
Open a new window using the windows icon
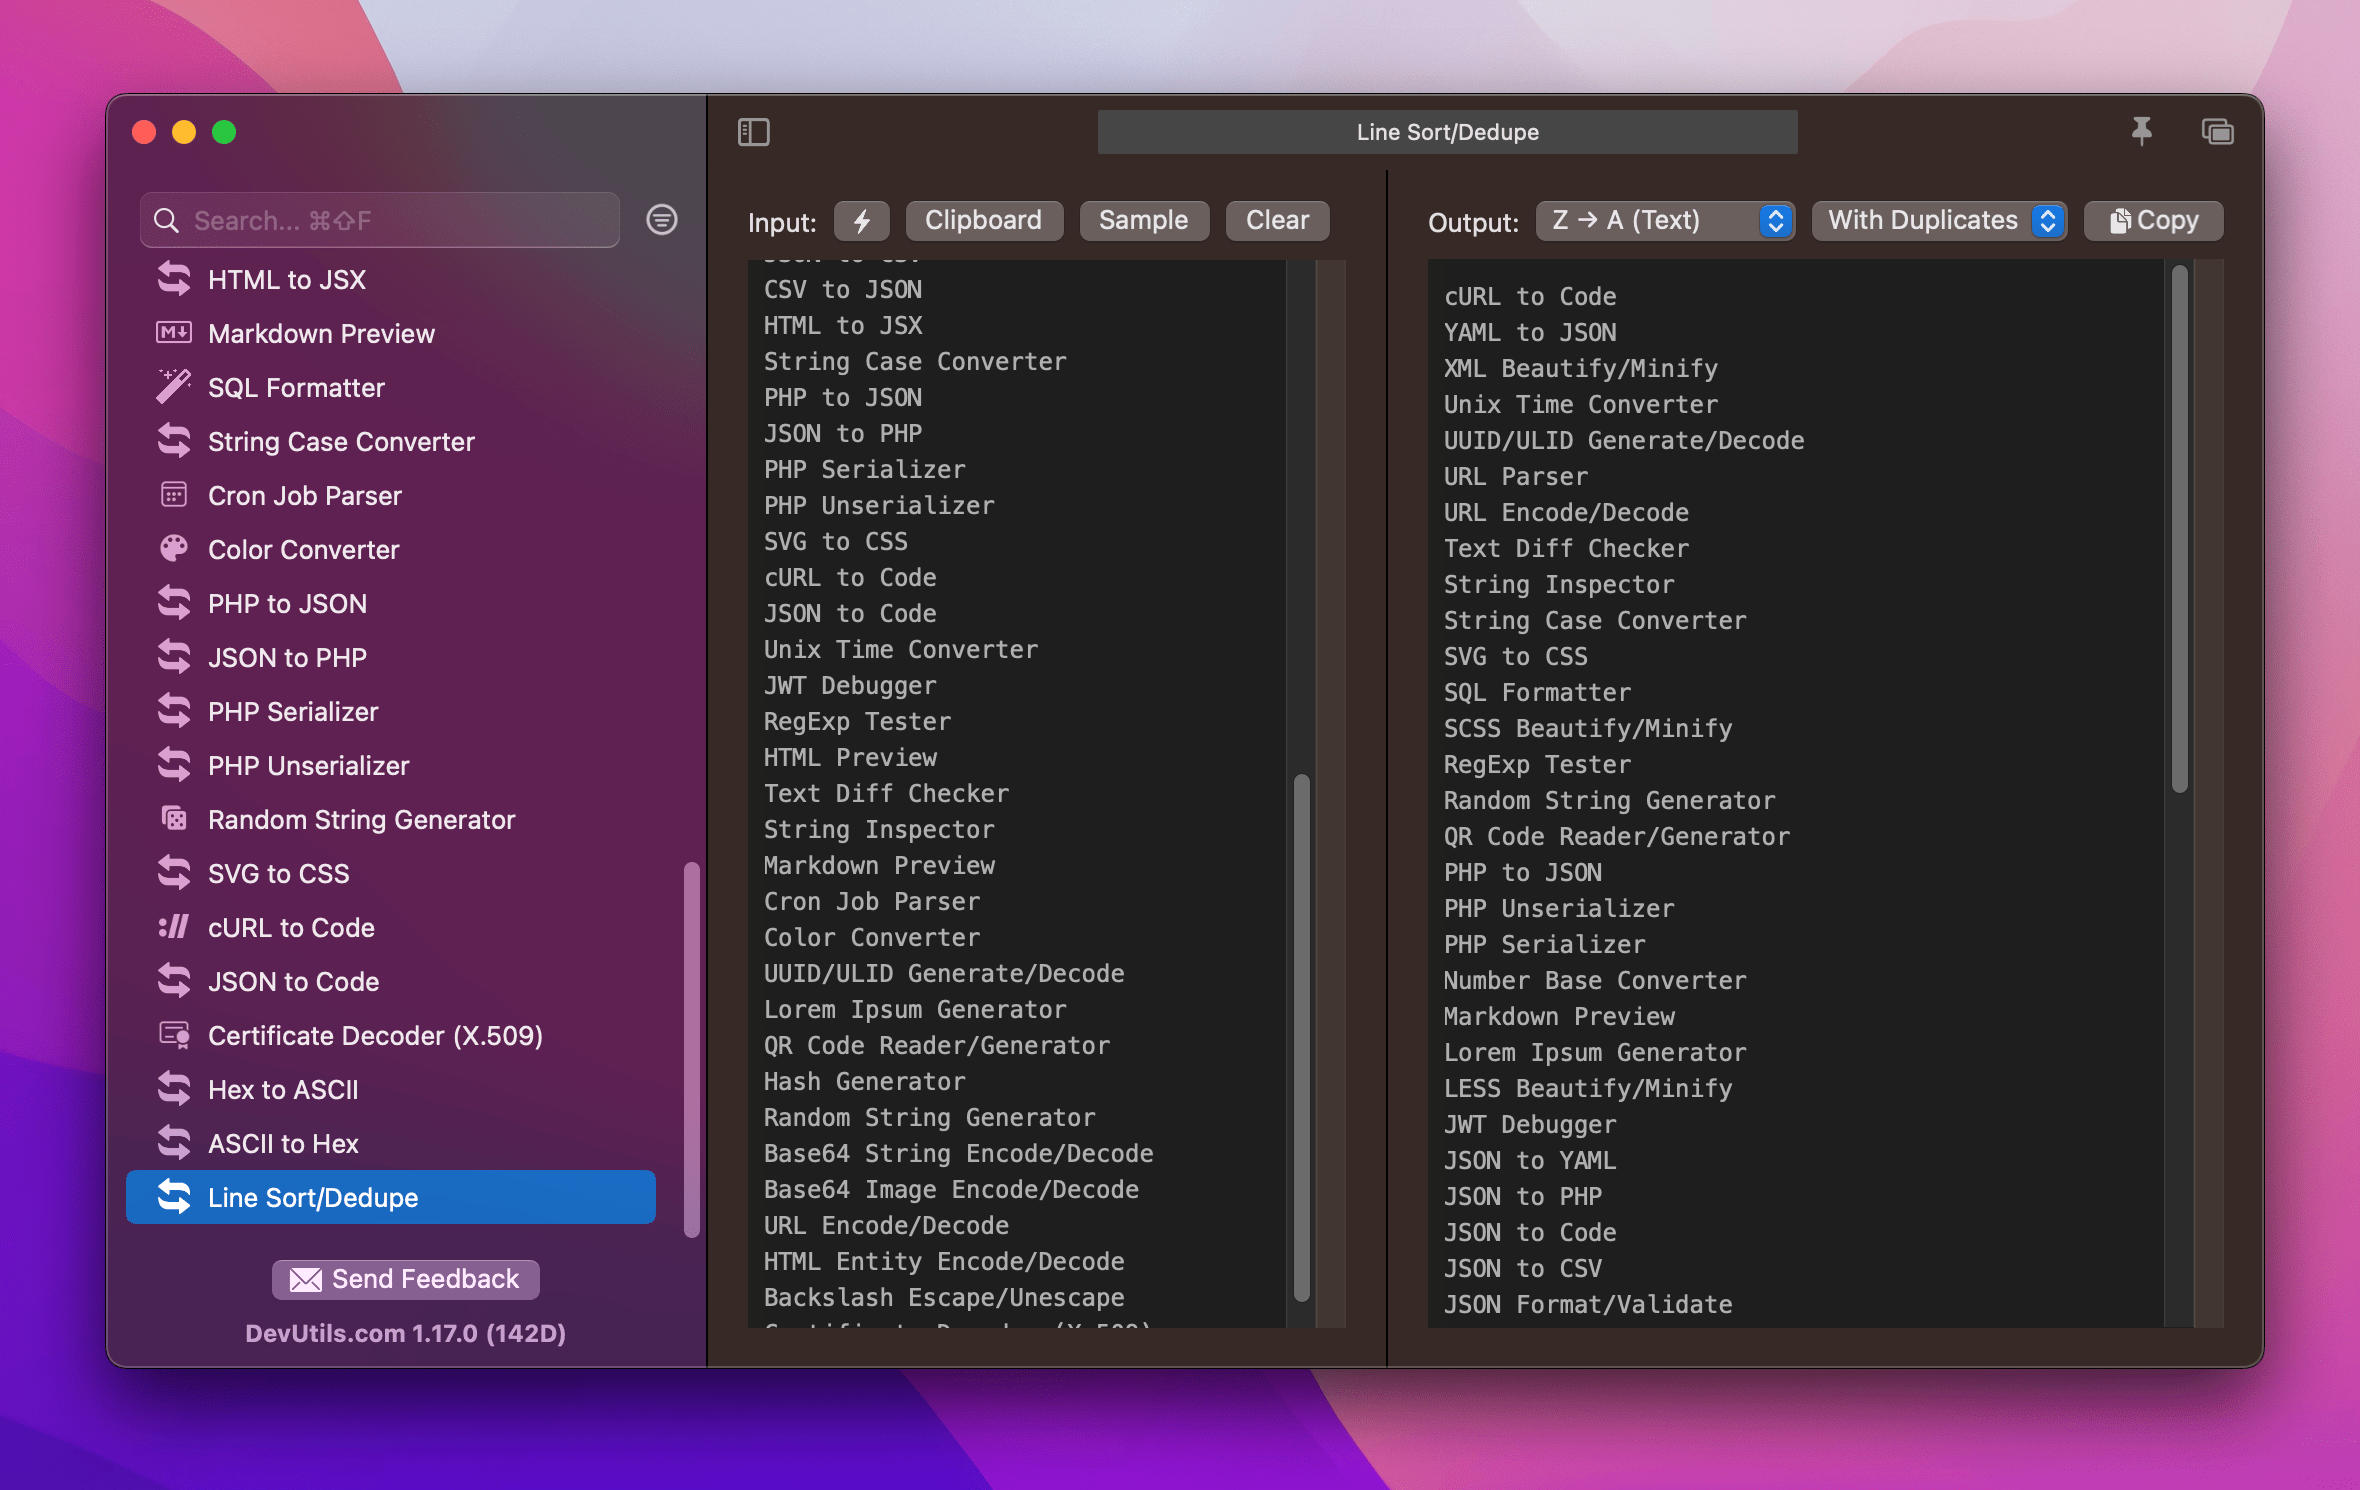[x=2217, y=131]
